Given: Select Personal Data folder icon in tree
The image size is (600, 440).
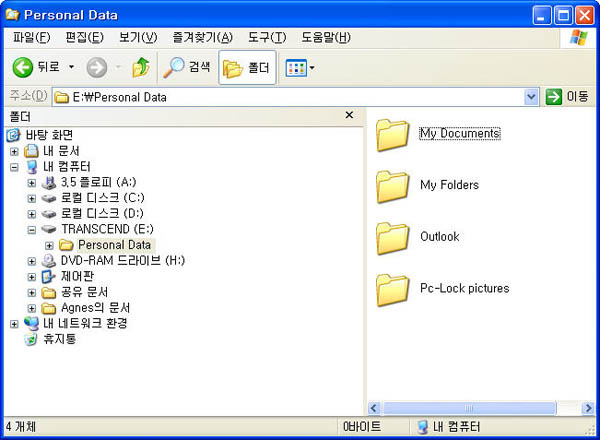Looking at the screenshot, I should click(66, 245).
